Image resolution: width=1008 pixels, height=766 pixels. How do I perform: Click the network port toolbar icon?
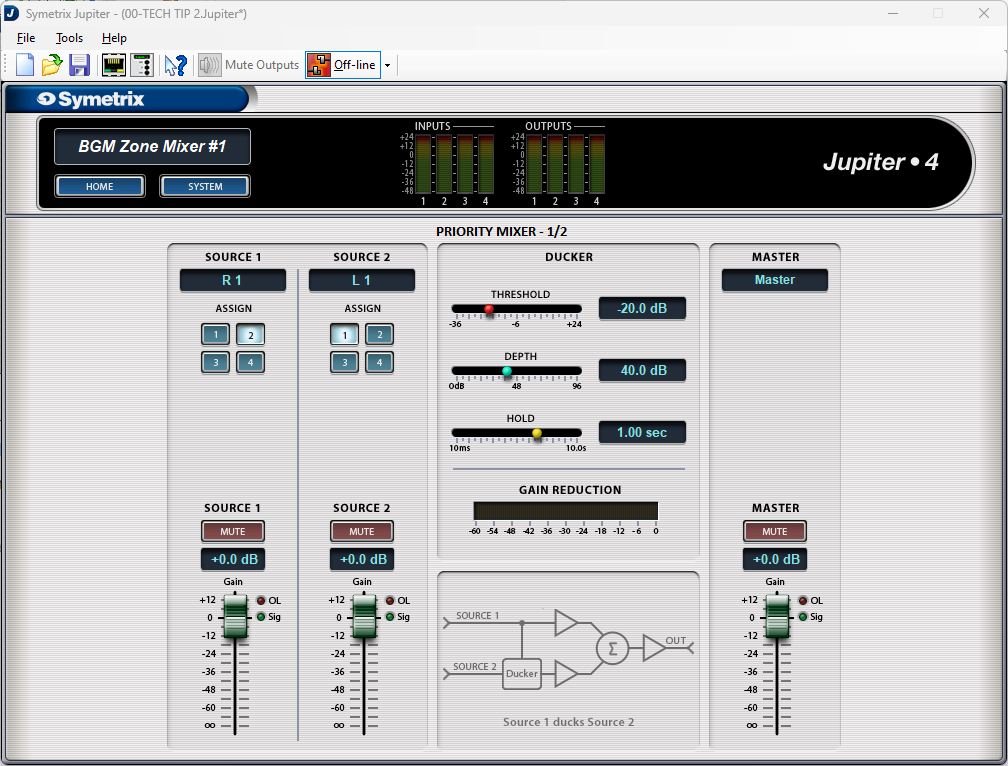click(x=114, y=66)
